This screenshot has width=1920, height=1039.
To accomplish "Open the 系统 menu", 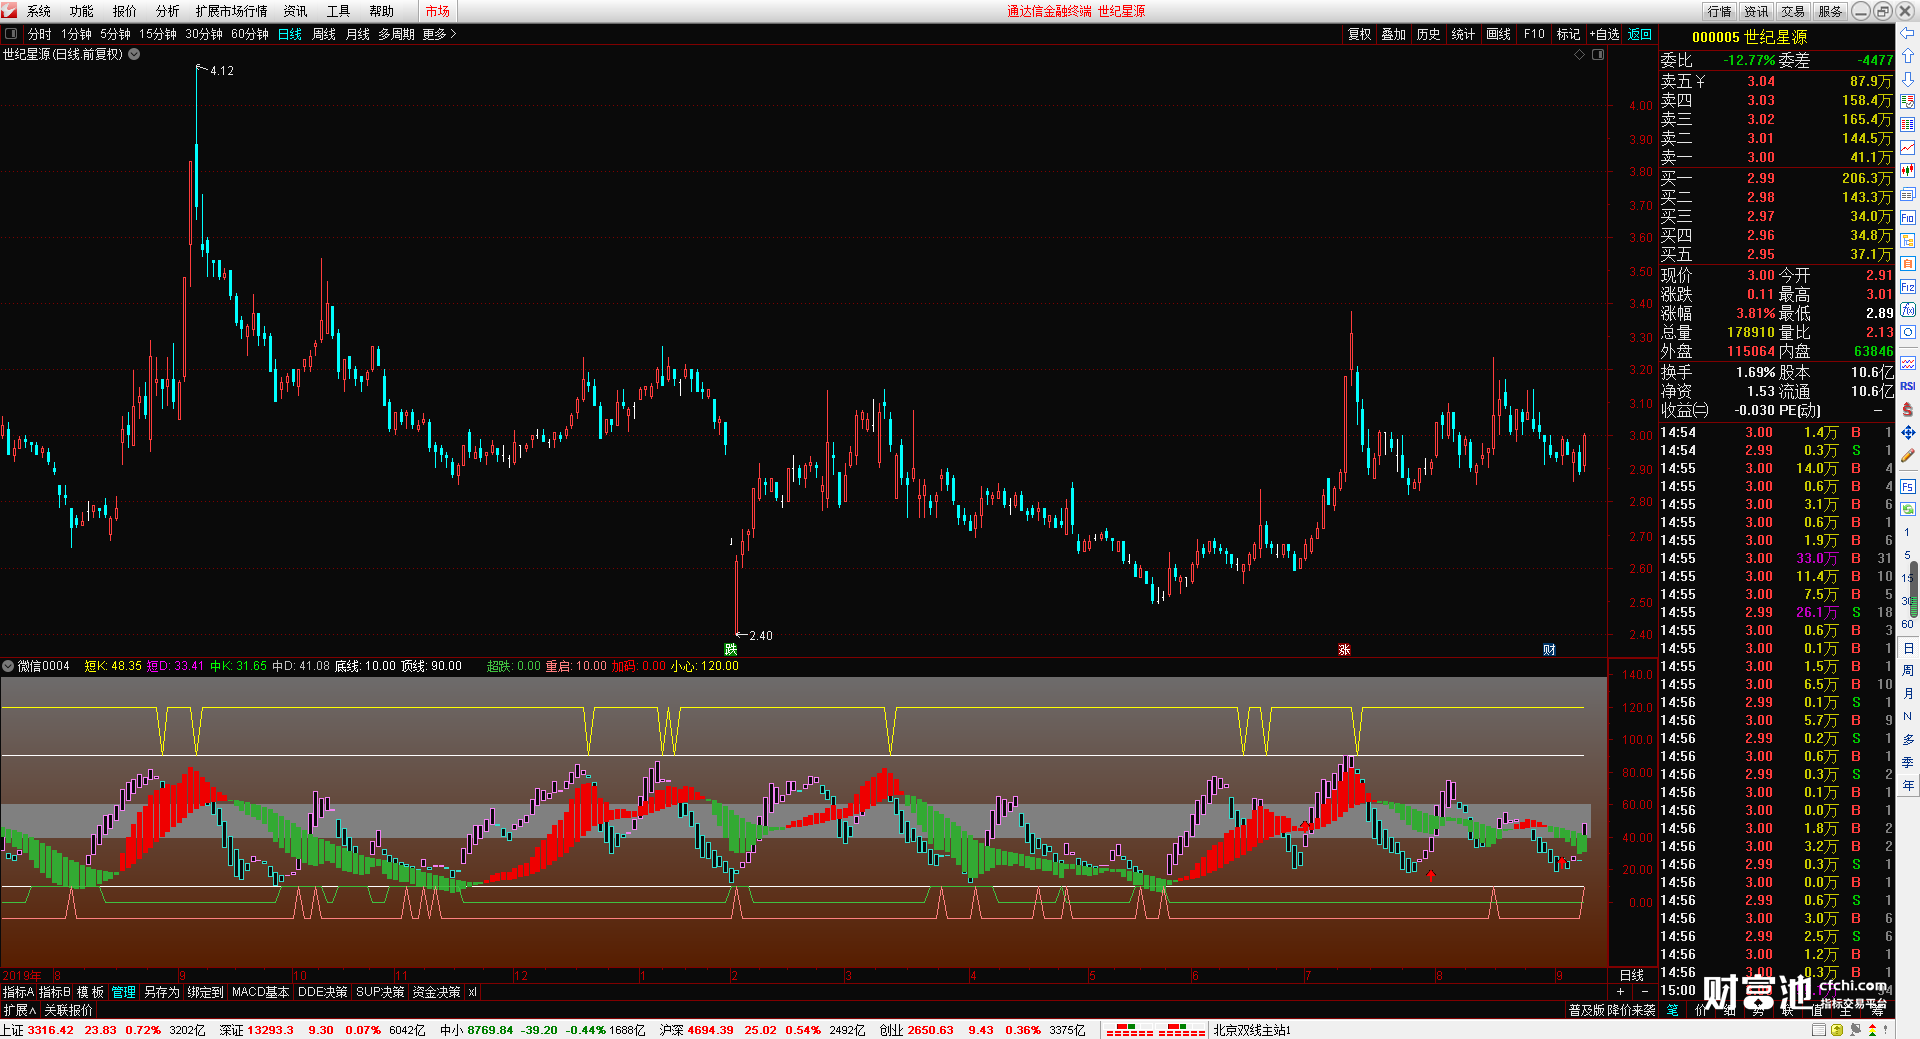I will tap(39, 11).
